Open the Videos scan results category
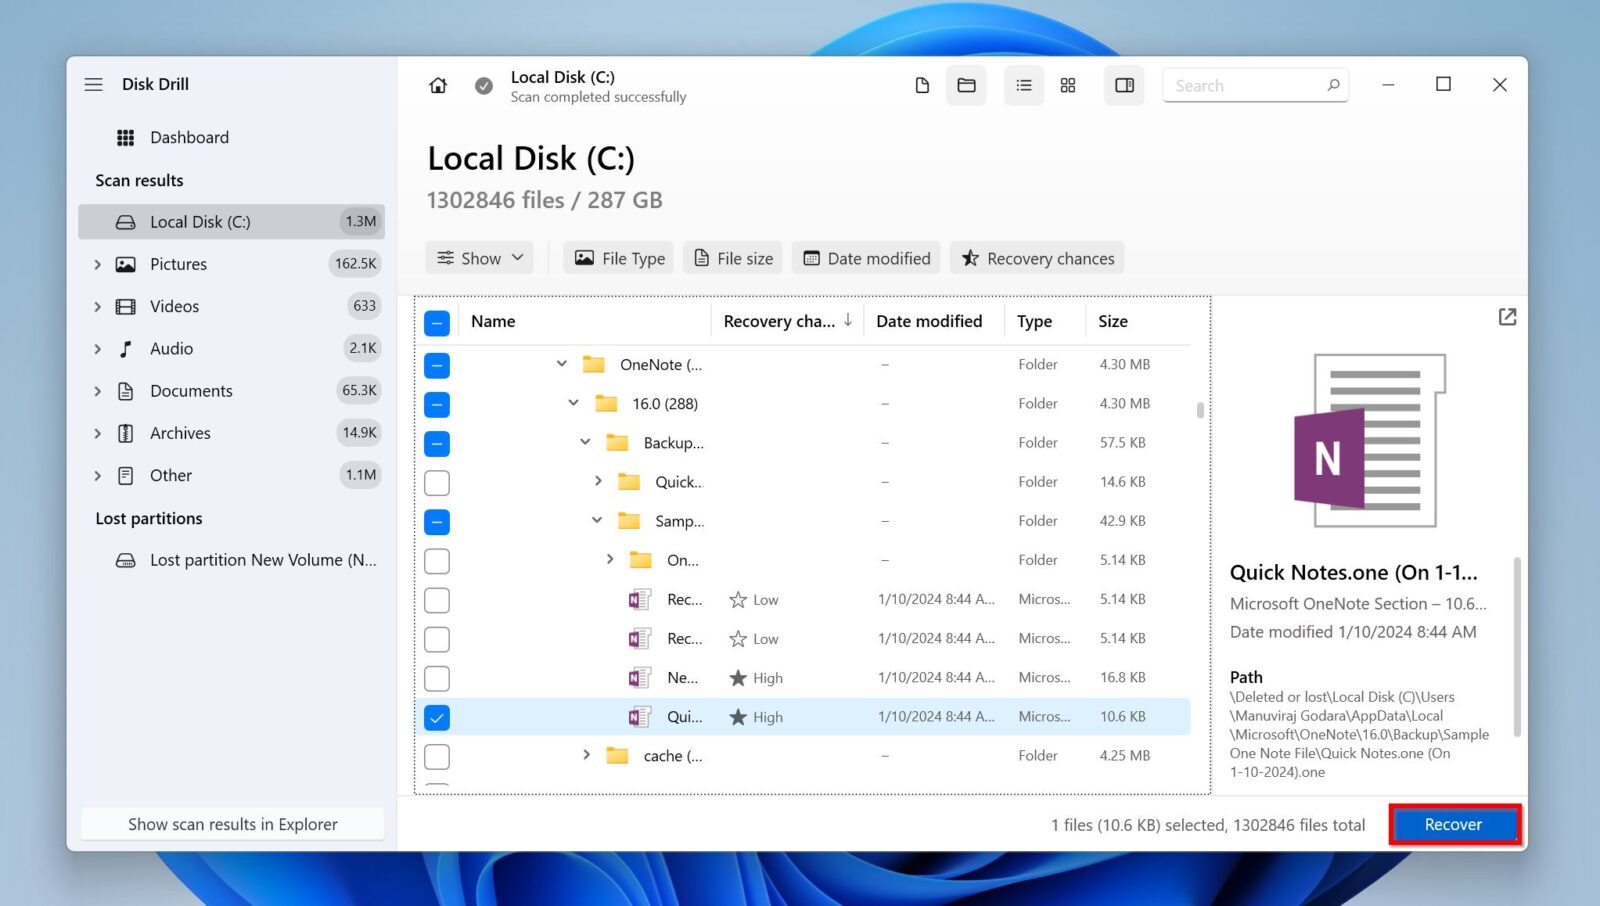Image resolution: width=1600 pixels, height=906 pixels. click(x=175, y=306)
